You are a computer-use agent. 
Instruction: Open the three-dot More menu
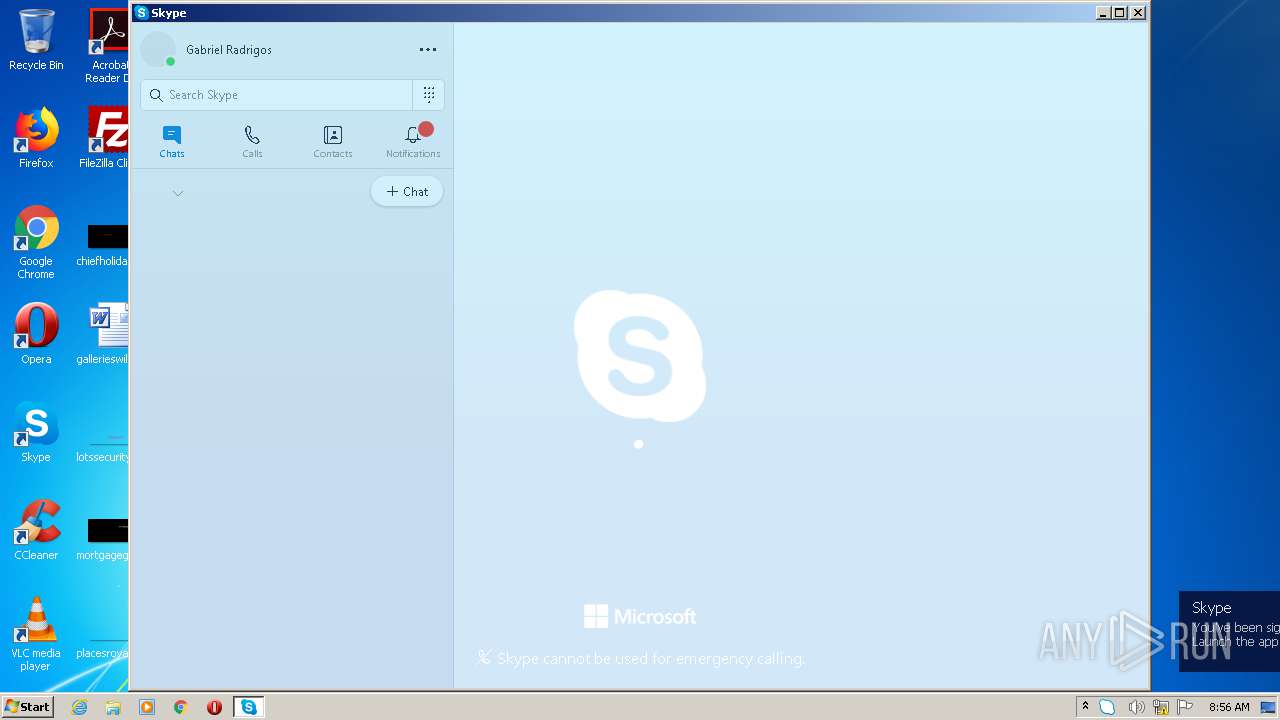click(x=428, y=49)
